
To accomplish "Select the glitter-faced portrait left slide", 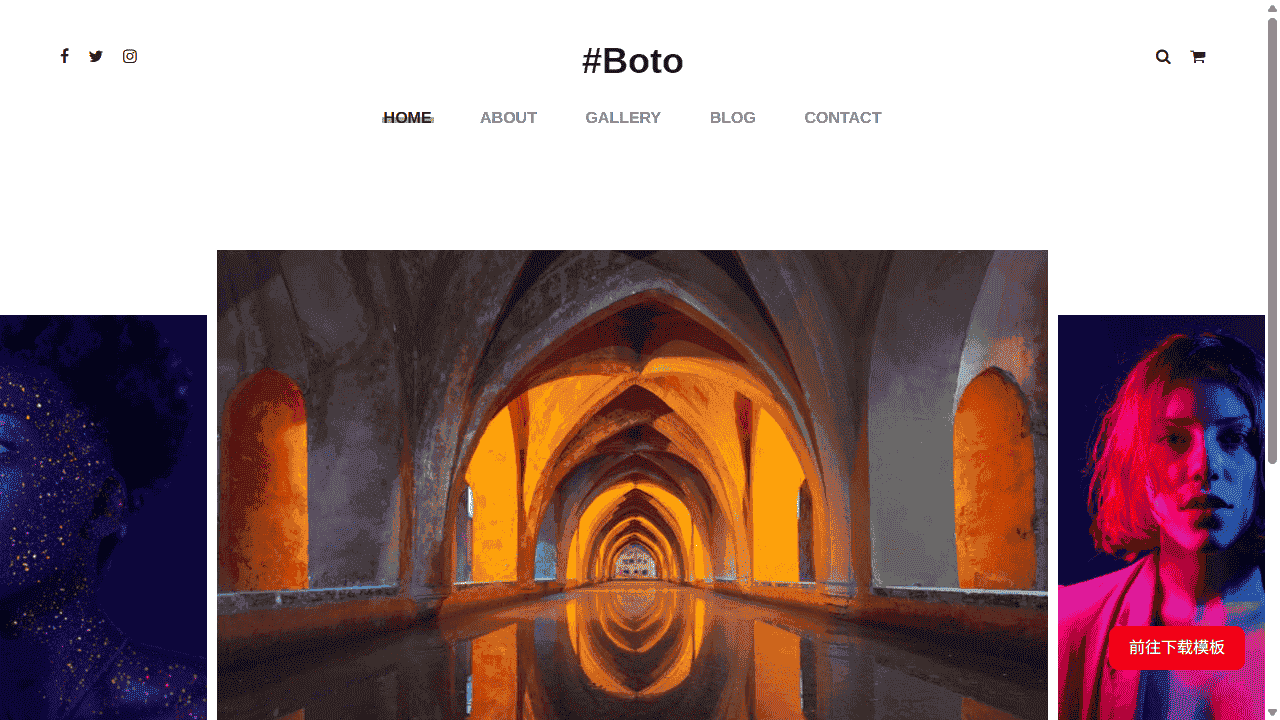I will (103, 517).
